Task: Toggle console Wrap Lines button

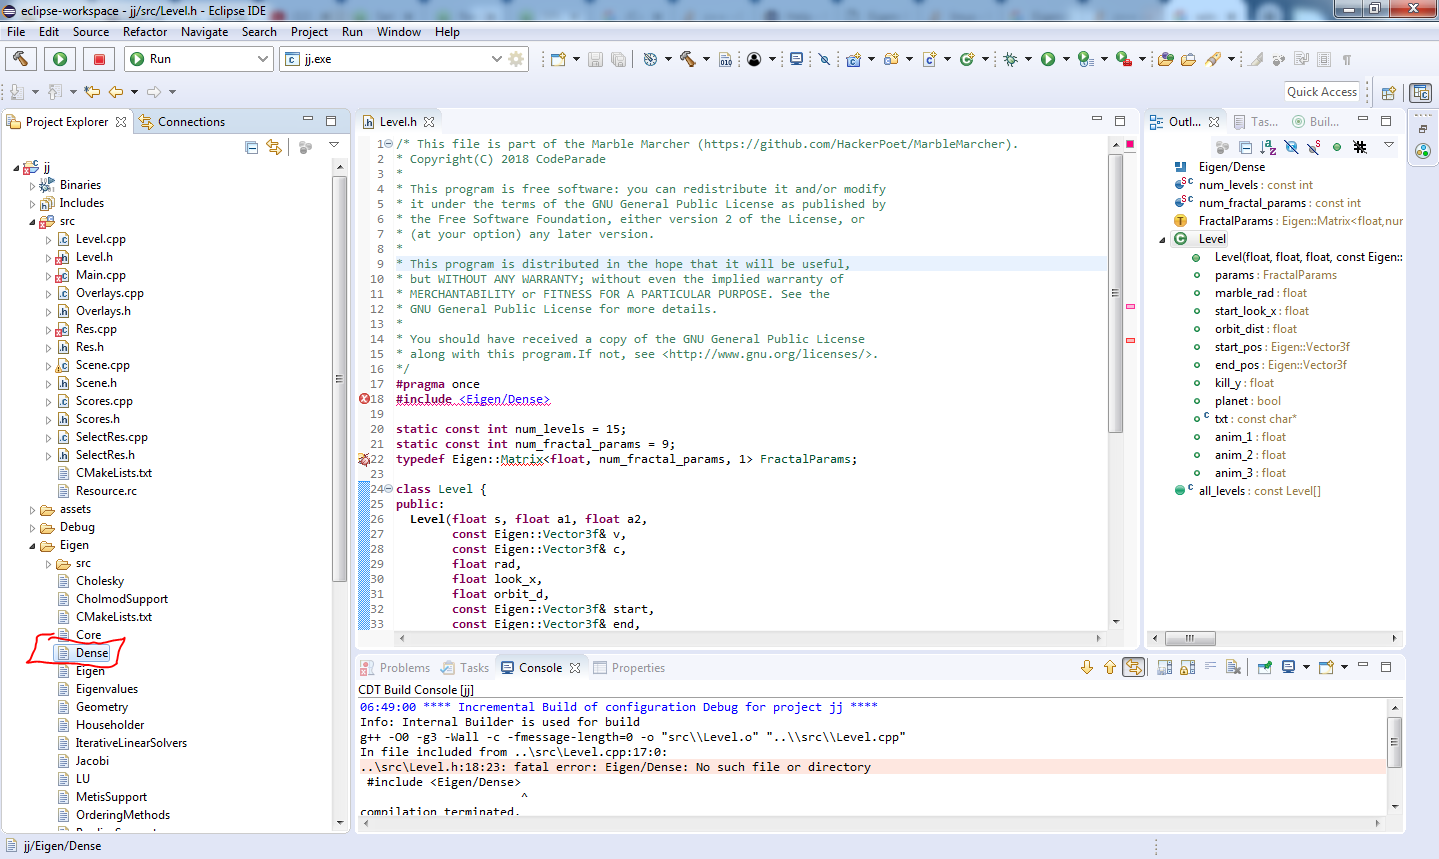Action: [x=1210, y=667]
